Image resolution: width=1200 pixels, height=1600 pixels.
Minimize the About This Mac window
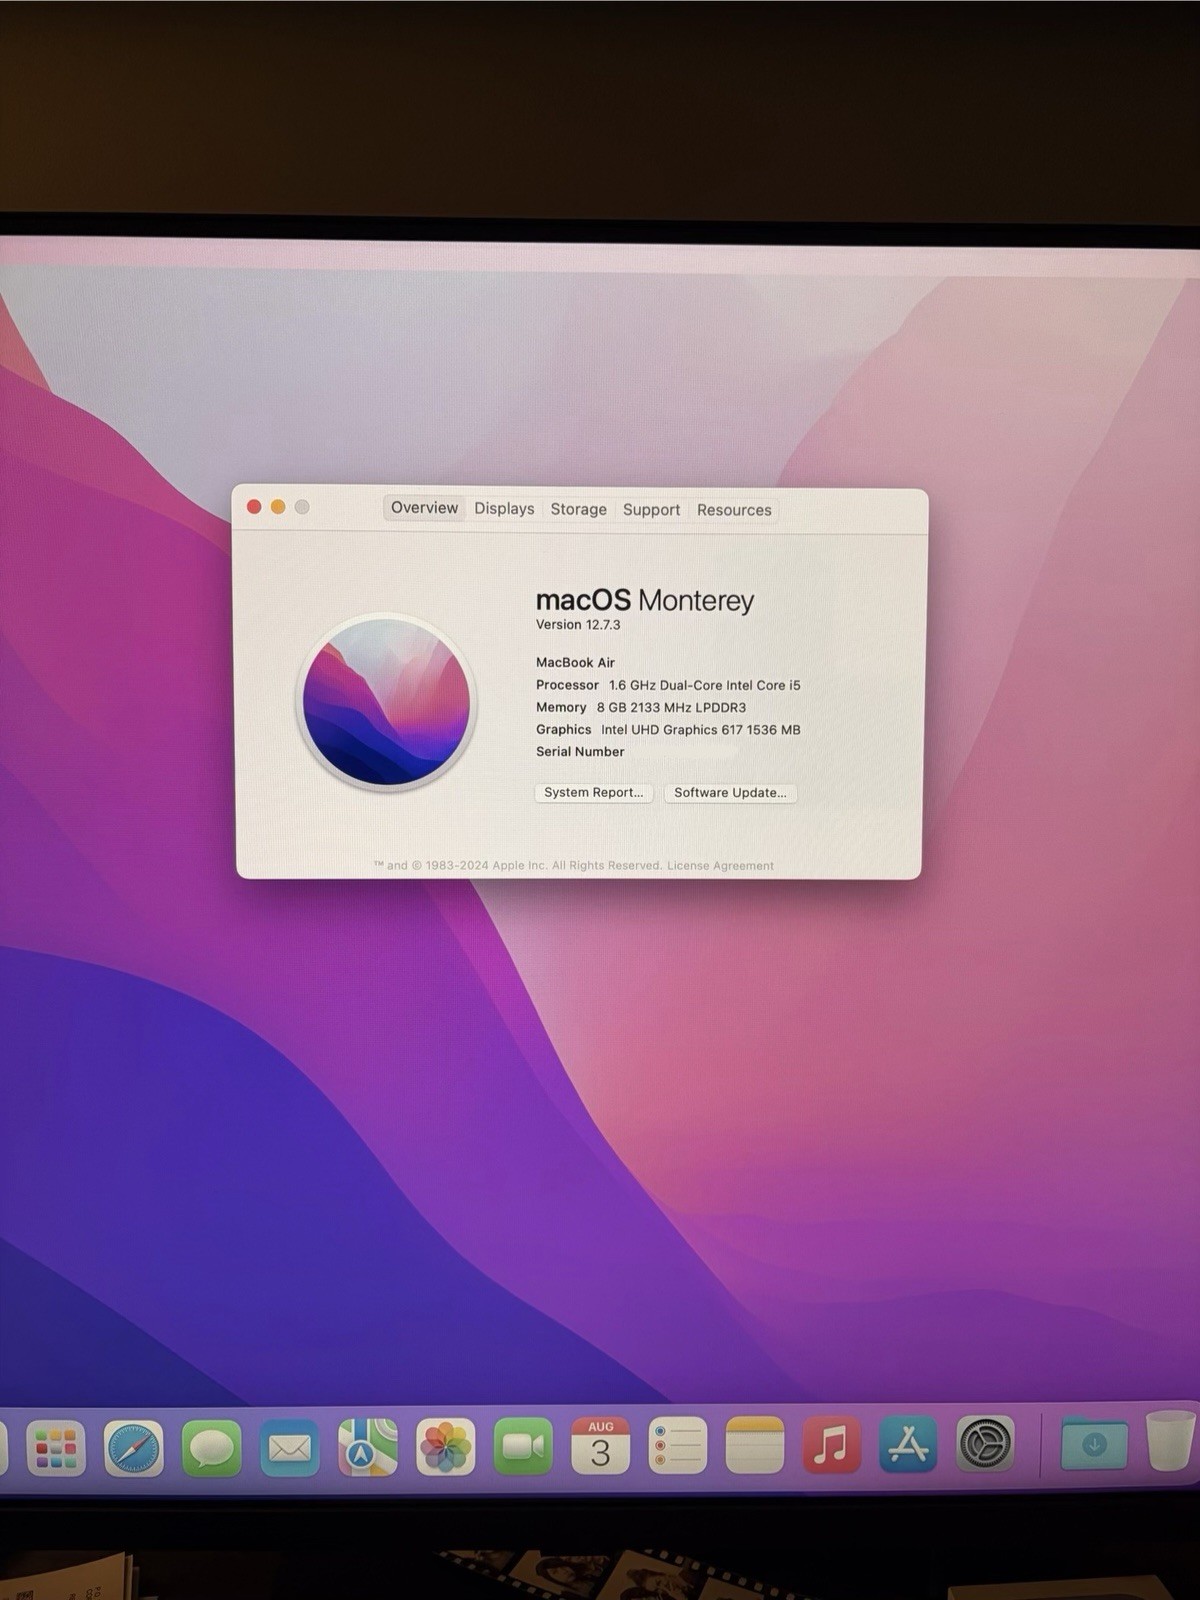(x=278, y=507)
